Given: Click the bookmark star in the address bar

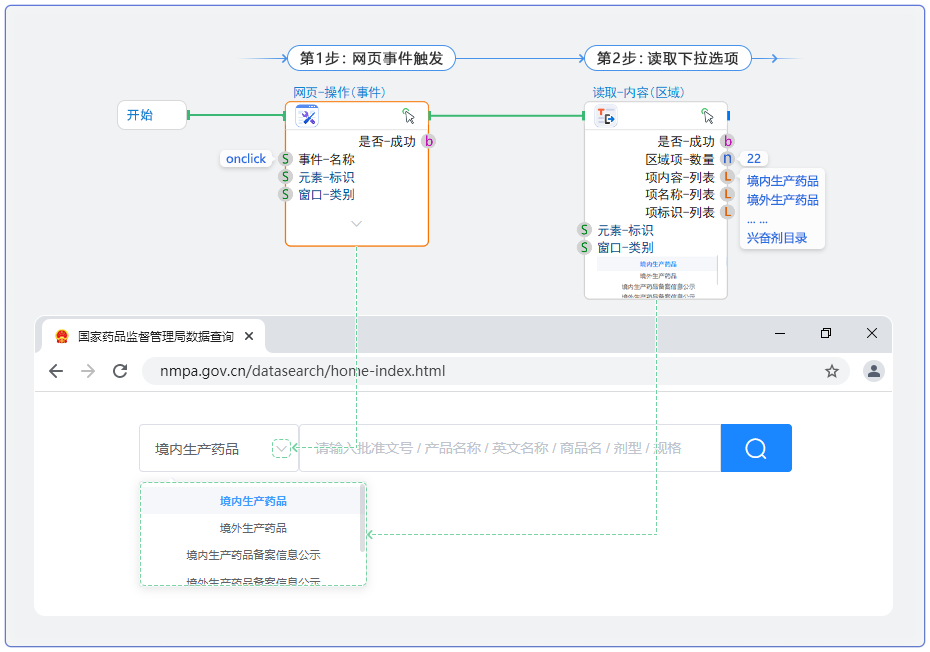Looking at the screenshot, I should tap(832, 371).
